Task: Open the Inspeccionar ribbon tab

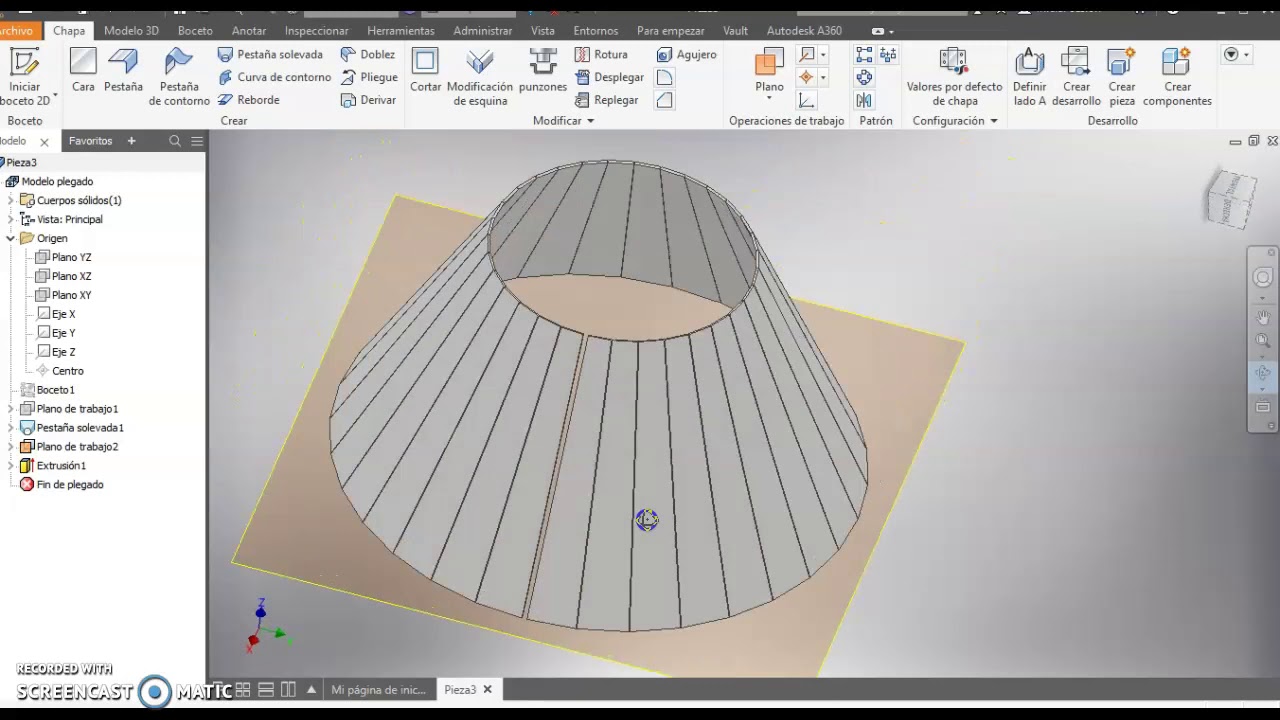Action: [x=316, y=31]
